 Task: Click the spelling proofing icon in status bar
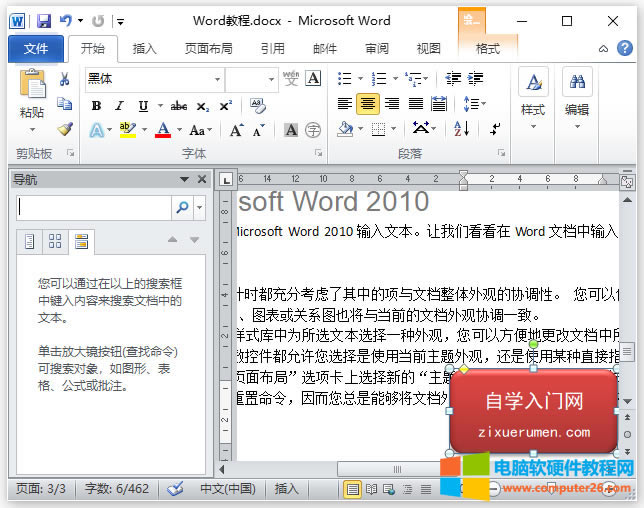[175, 489]
